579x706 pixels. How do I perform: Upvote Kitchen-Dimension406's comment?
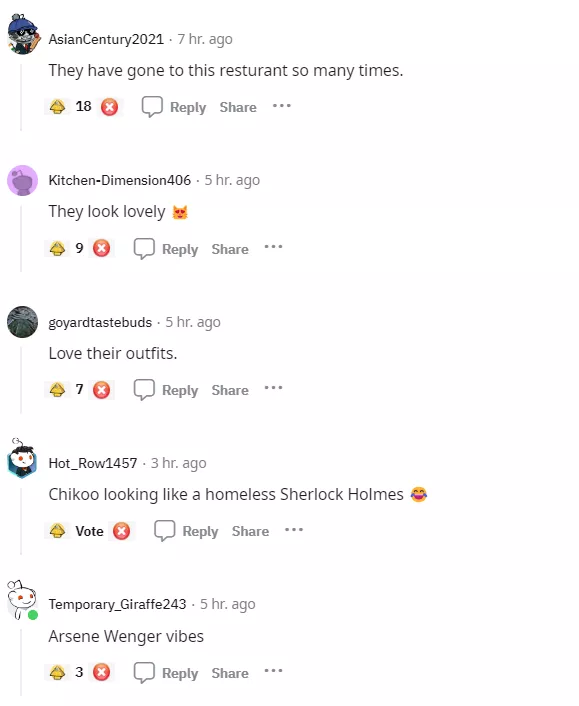coord(57,248)
